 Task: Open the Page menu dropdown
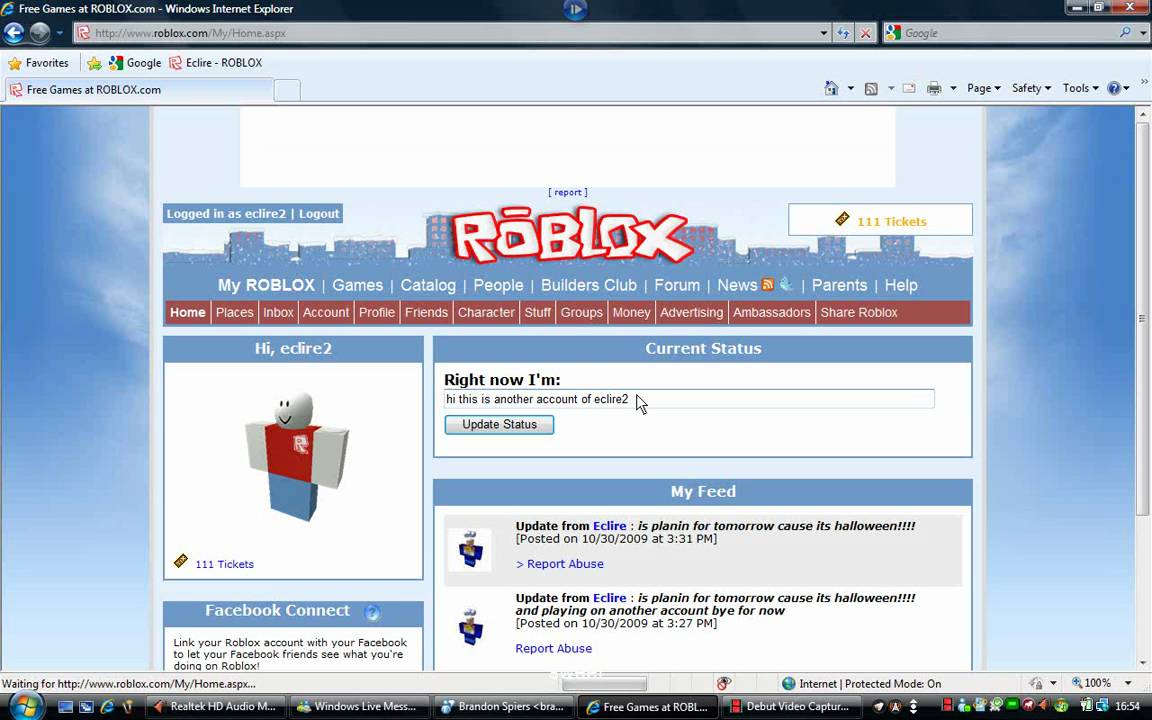984,88
